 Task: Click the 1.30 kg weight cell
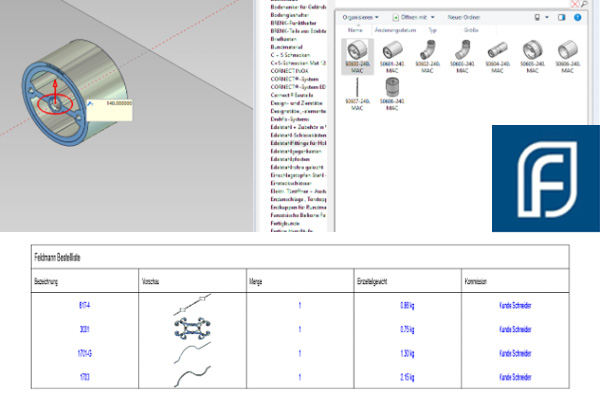click(x=407, y=353)
